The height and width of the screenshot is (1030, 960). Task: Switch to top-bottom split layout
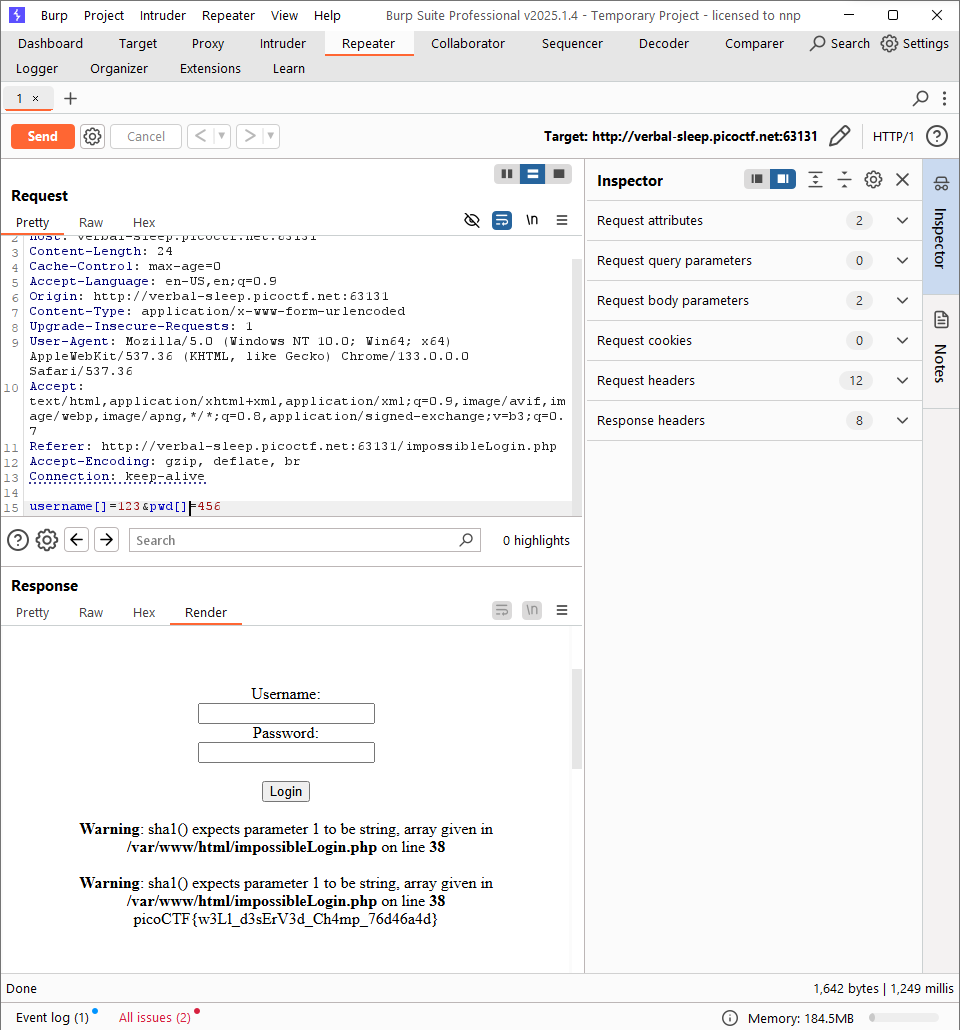tap(532, 174)
